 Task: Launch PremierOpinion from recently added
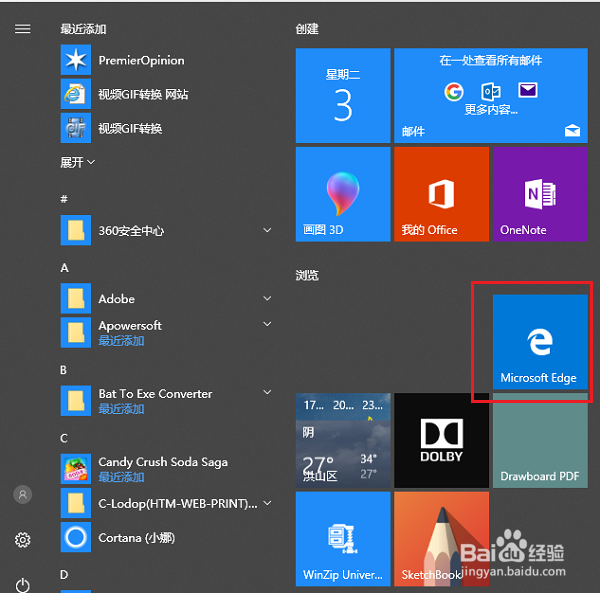[x=122, y=60]
